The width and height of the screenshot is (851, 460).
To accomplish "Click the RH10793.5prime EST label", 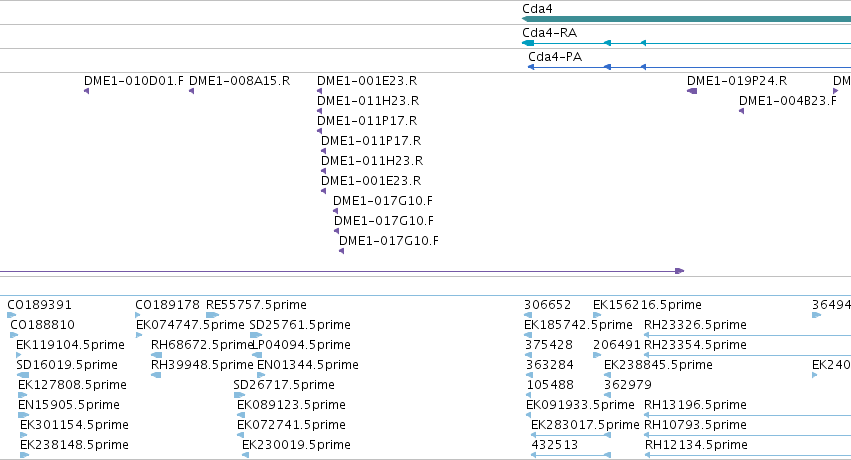I will pos(695,425).
